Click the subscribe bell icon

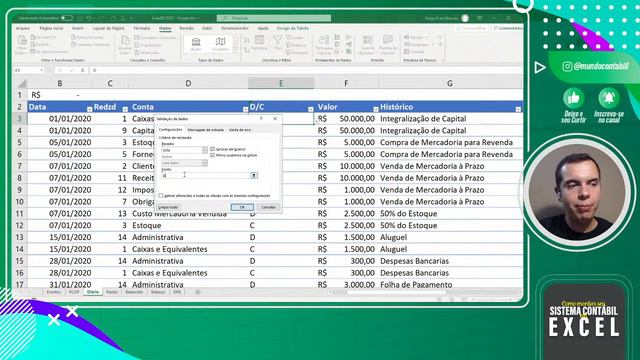pyautogui.click(x=609, y=98)
